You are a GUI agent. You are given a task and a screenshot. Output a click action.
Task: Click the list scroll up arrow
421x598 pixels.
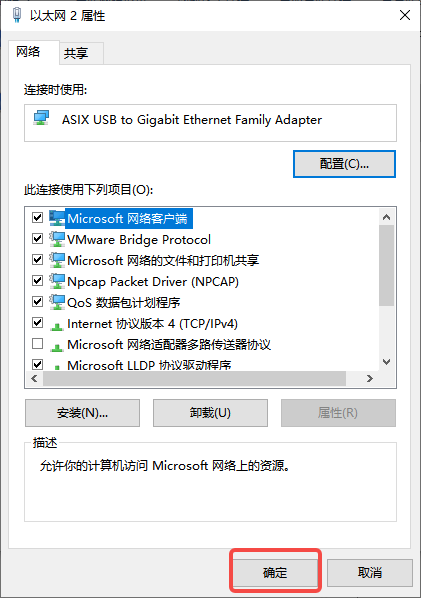pos(386,217)
